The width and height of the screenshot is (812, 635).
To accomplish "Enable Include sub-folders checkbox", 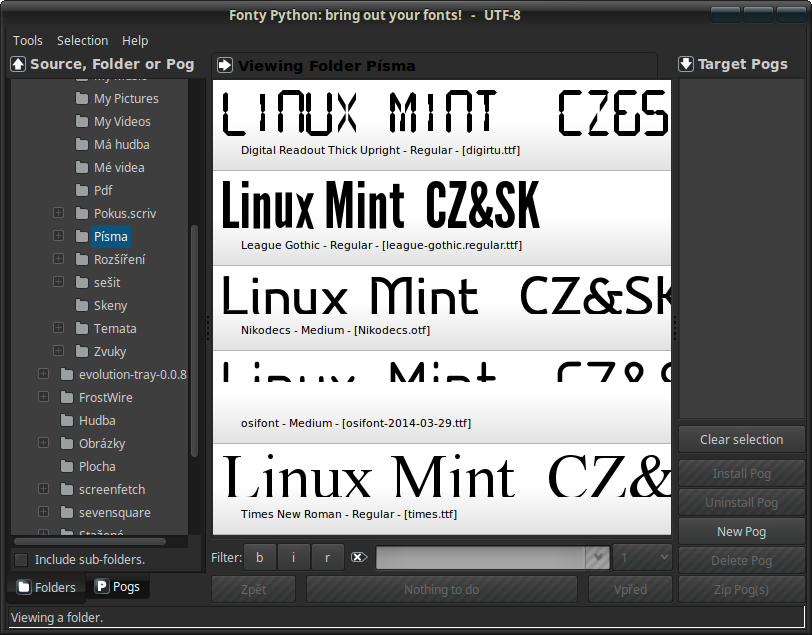I will point(21,560).
